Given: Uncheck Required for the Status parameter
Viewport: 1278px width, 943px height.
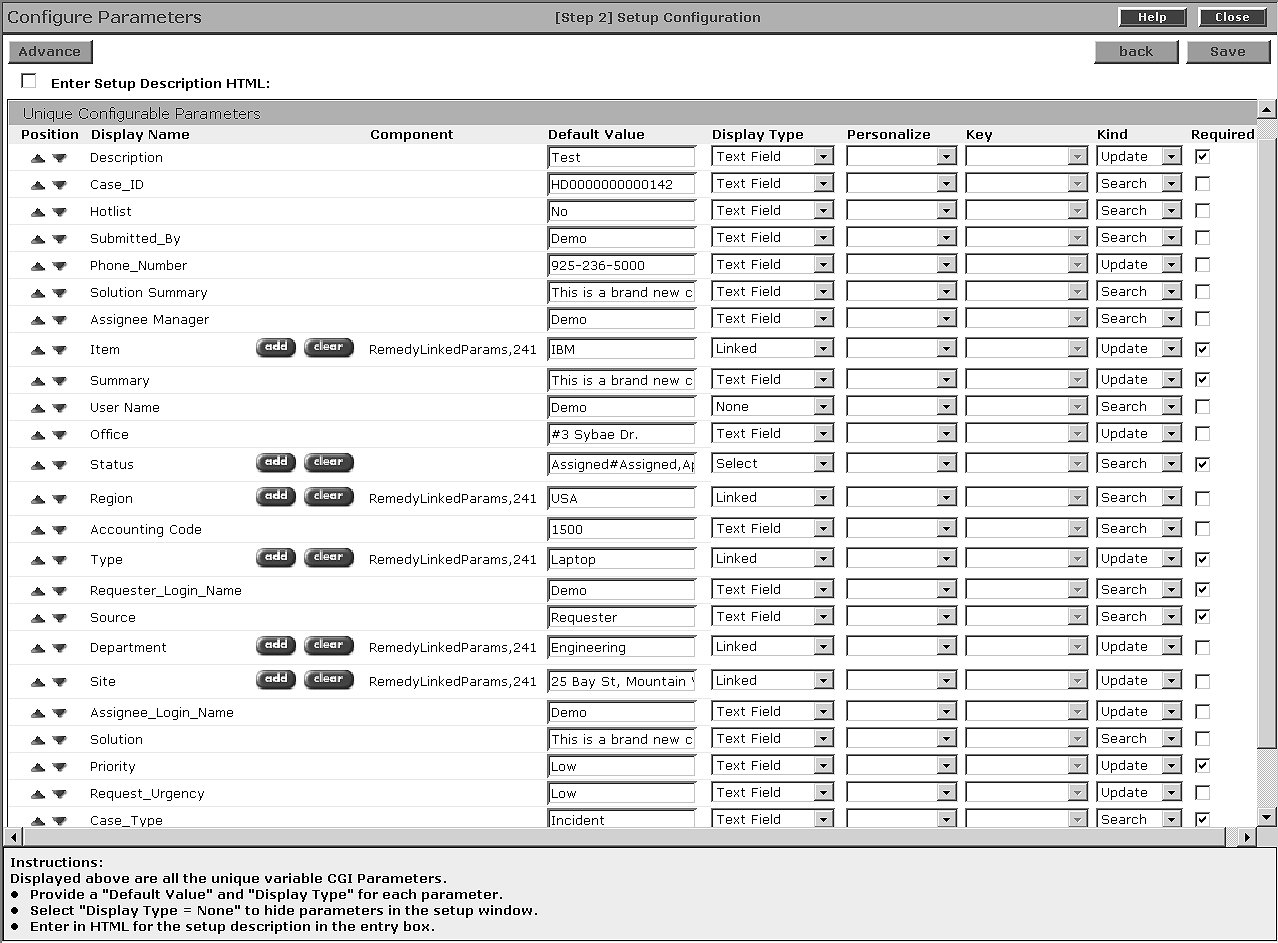Looking at the screenshot, I should click(x=1202, y=464).
